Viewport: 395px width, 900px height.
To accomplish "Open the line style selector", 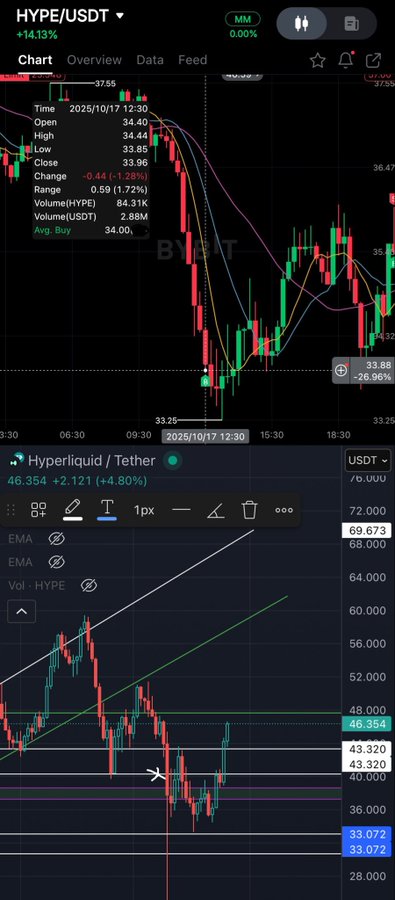I will [181, 510].
